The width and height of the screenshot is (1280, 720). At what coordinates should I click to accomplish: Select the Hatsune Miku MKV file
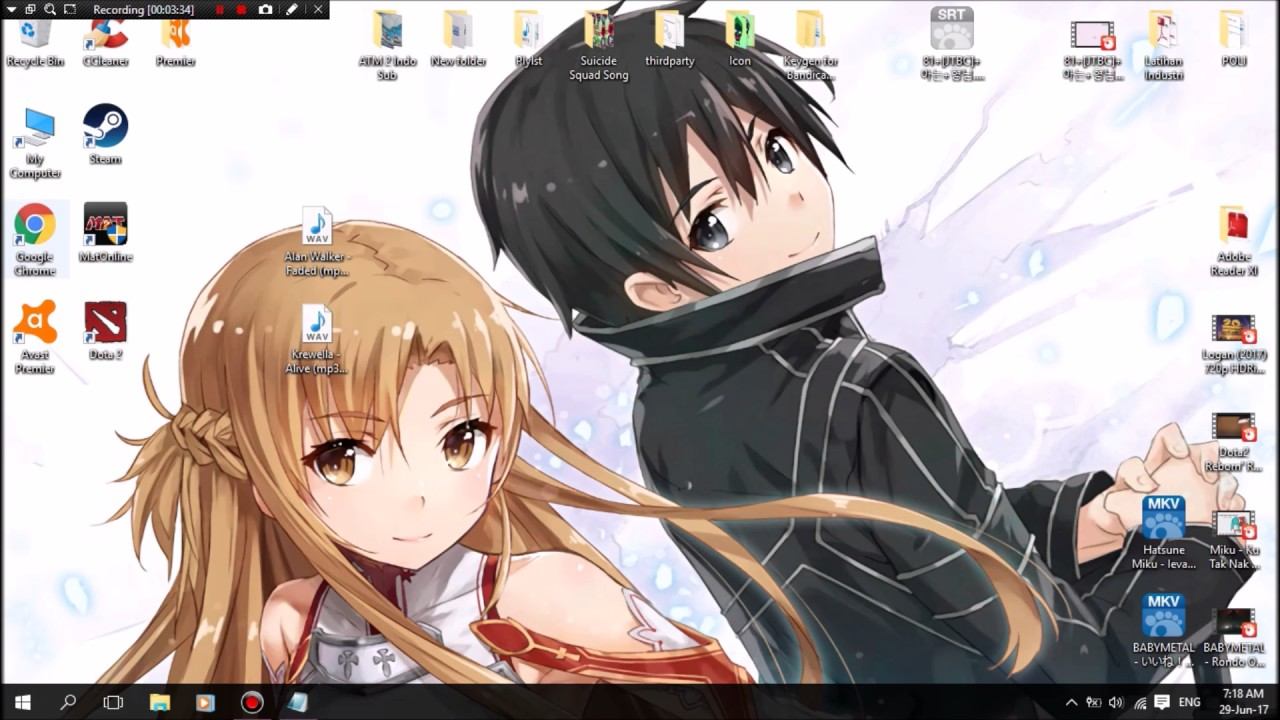pyautogui.click(x=1164, y=533)
